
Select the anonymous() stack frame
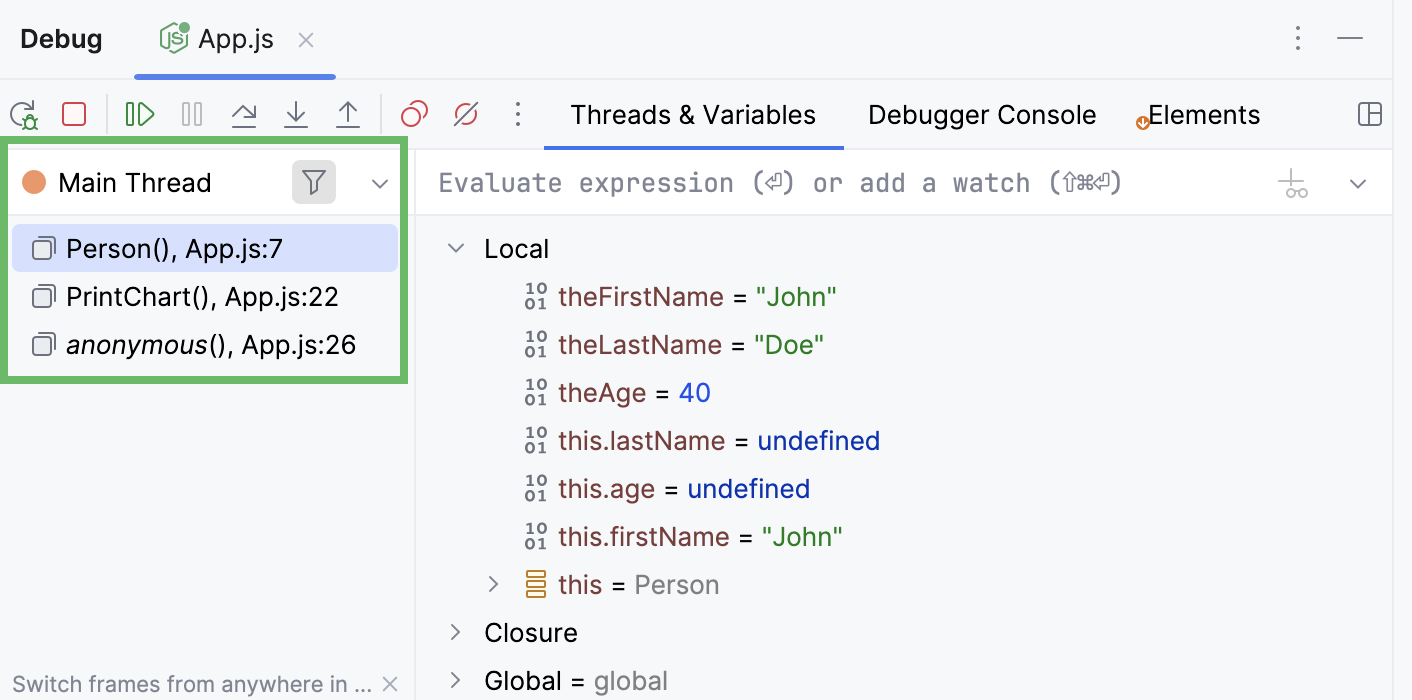210,345
